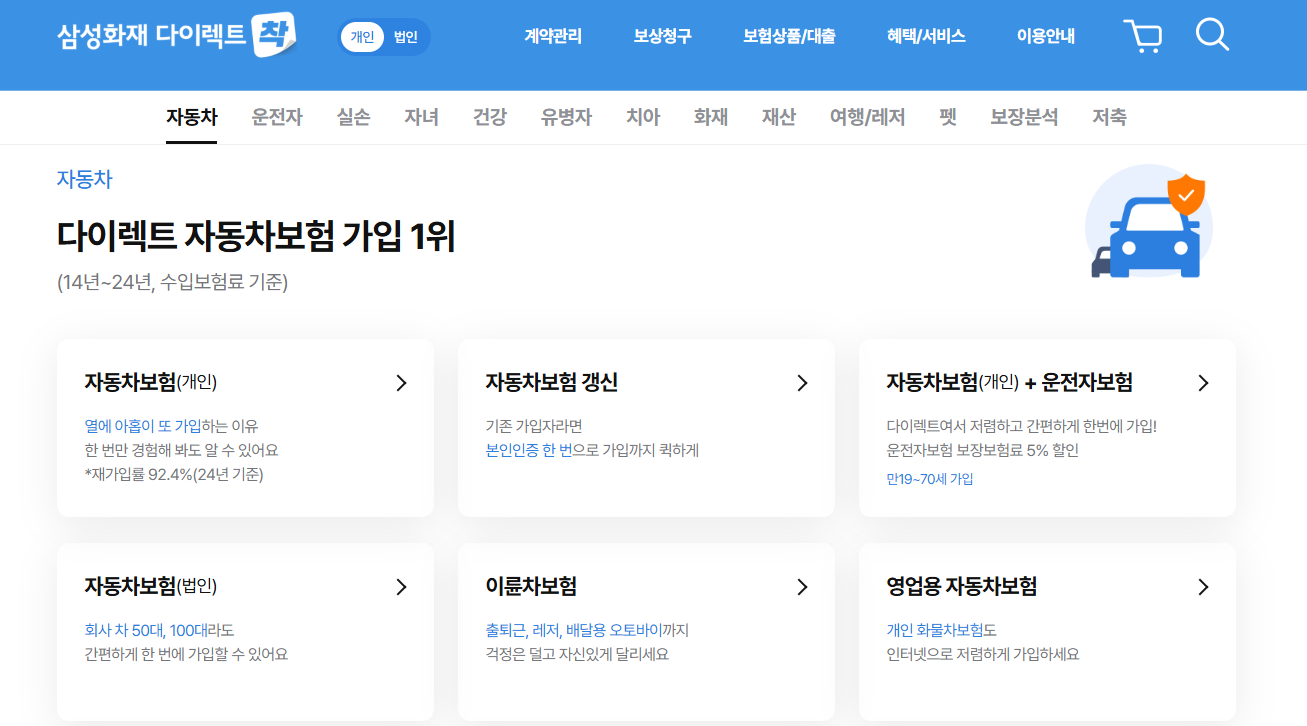Click the text 운전자보험 보장보험료 5% 할인
This screenshot has width=1307, height=726.
(983, 451)
